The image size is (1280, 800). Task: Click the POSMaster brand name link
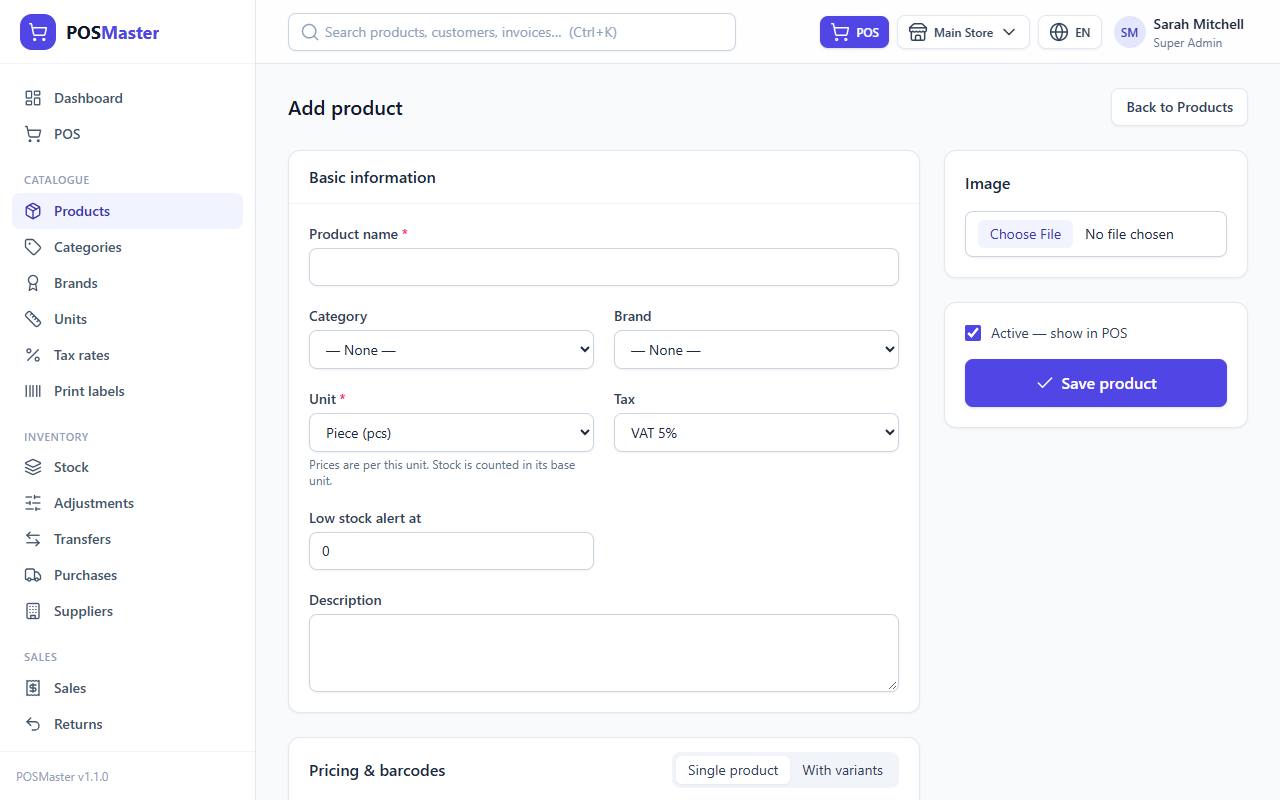point(112,32)
